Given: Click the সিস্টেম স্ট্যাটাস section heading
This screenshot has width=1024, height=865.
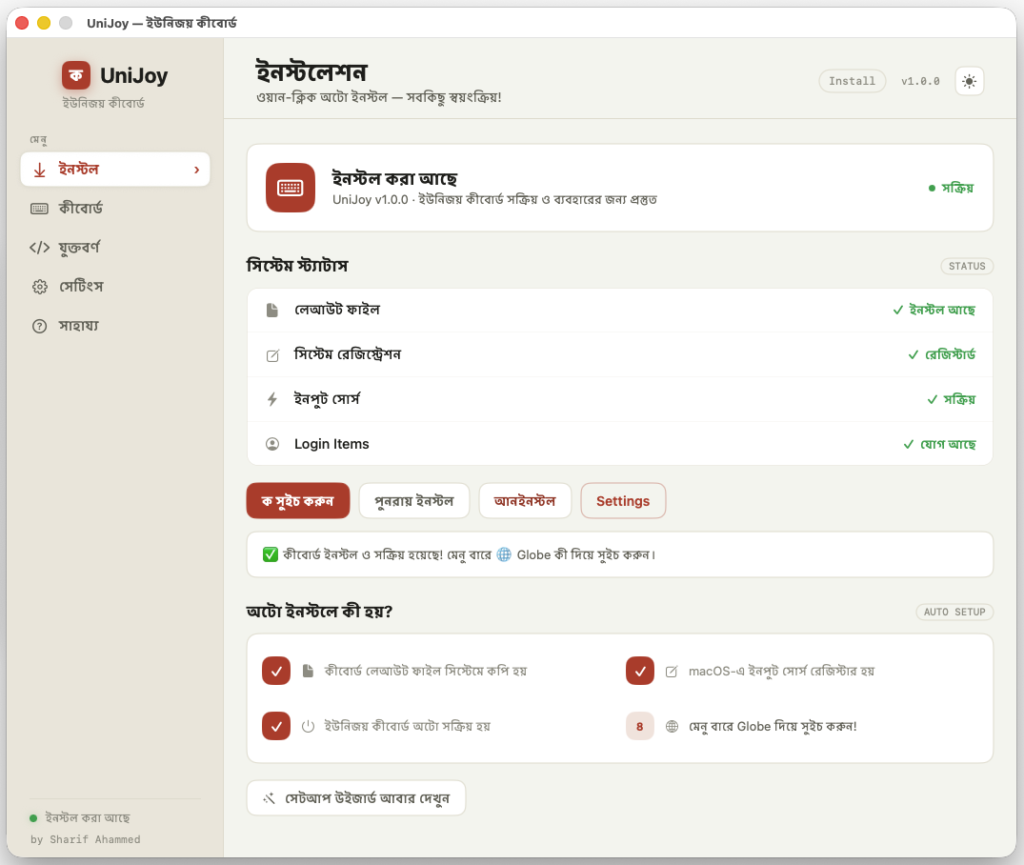Looking at the screenshot, I should (297, 266).
